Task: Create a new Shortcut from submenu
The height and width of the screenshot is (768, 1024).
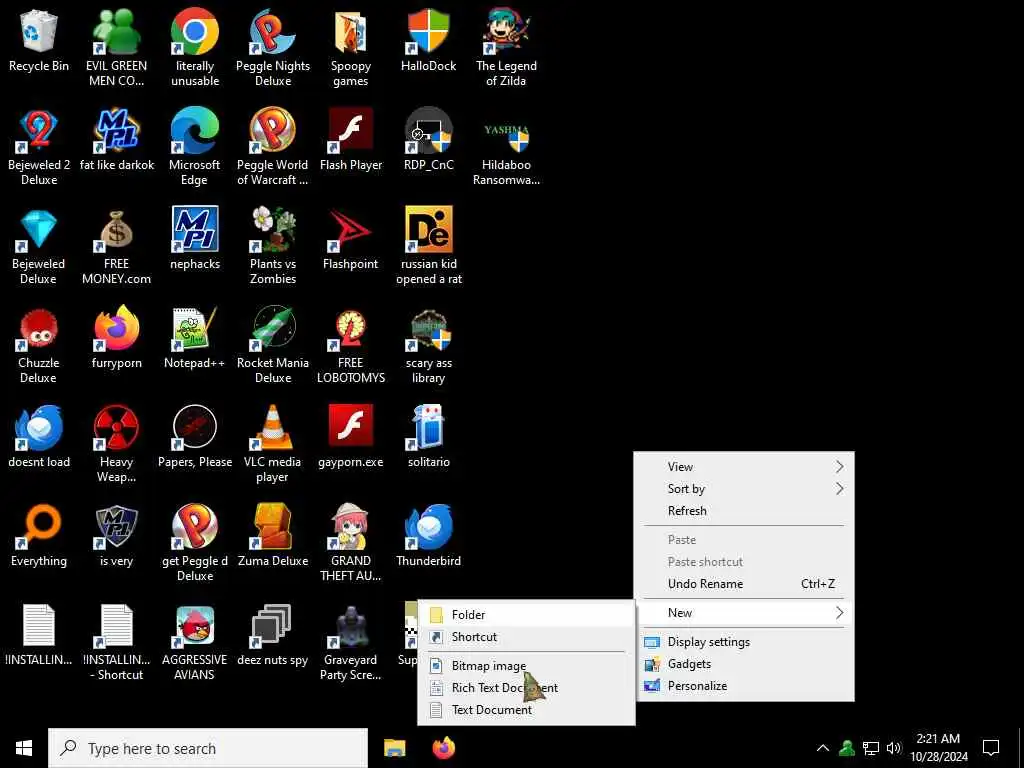Action: point(526,637)
